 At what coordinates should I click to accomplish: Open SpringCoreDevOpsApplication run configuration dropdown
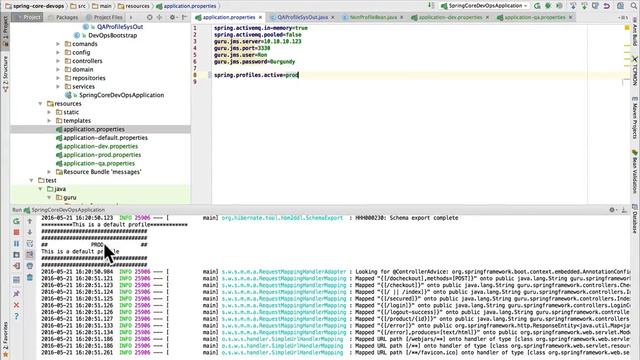(x=484, y=6)
